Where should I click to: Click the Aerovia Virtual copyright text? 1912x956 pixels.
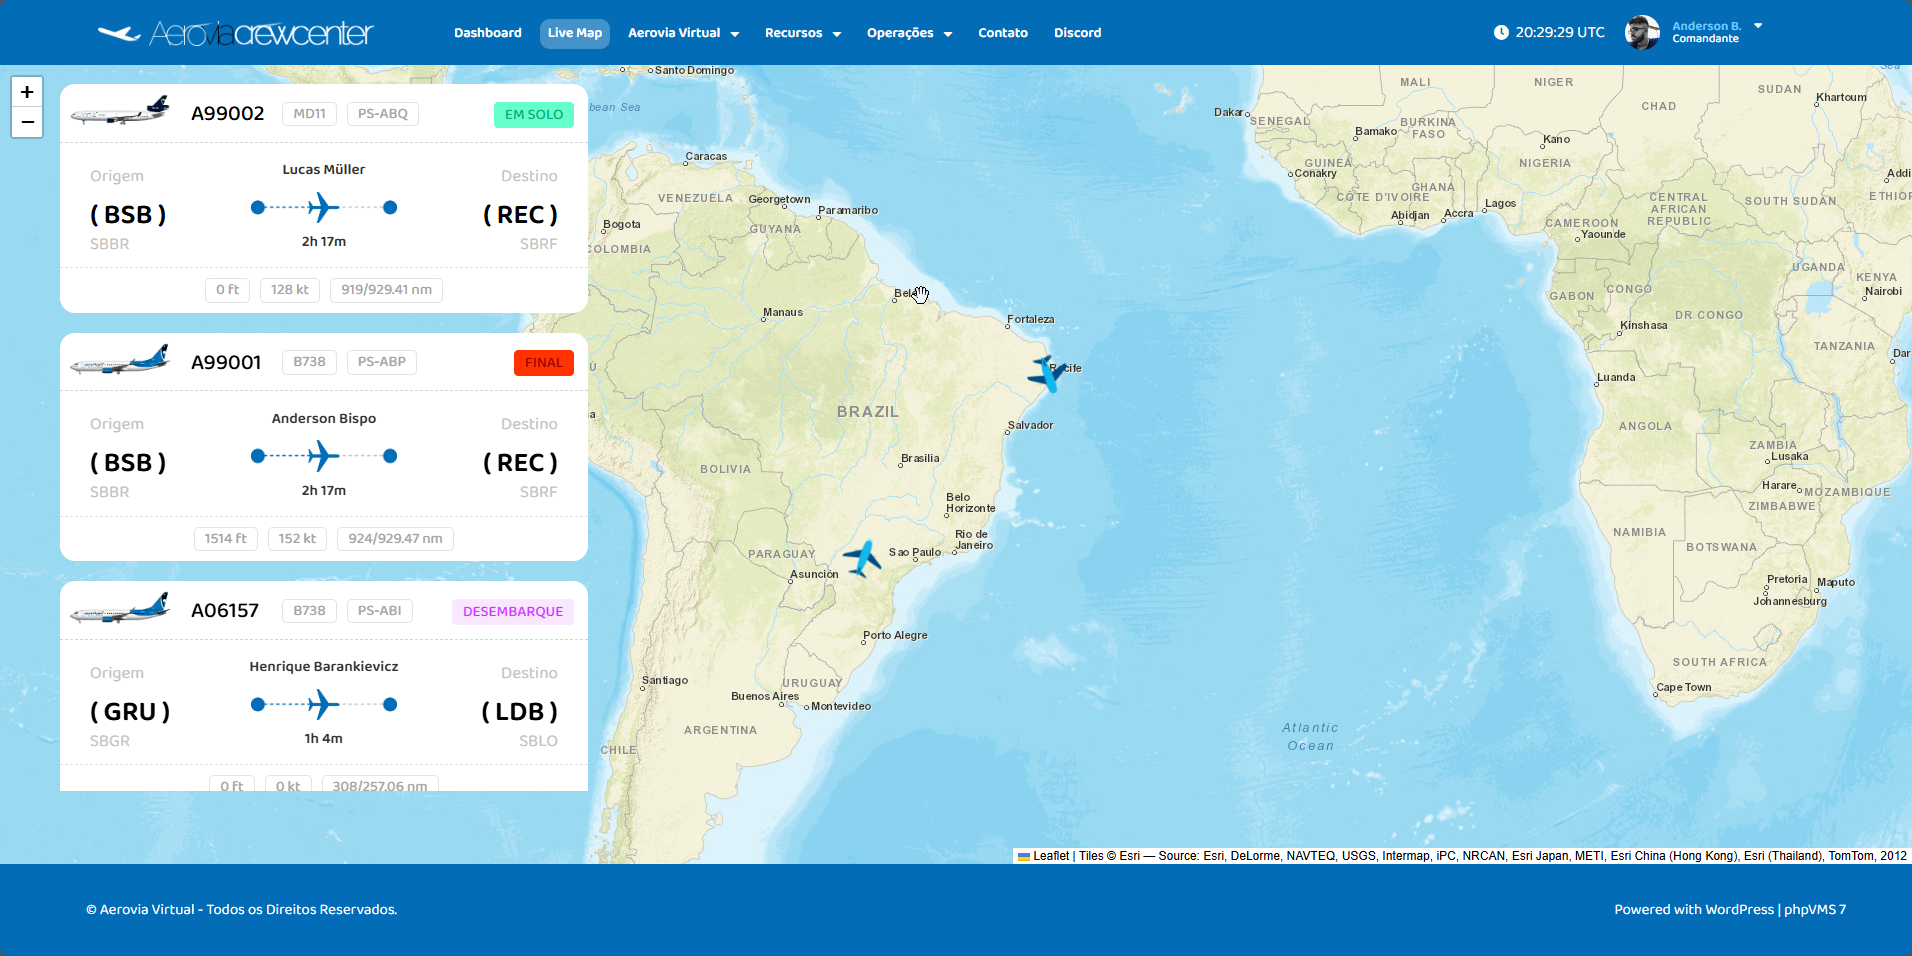click(x=242, y=910)
